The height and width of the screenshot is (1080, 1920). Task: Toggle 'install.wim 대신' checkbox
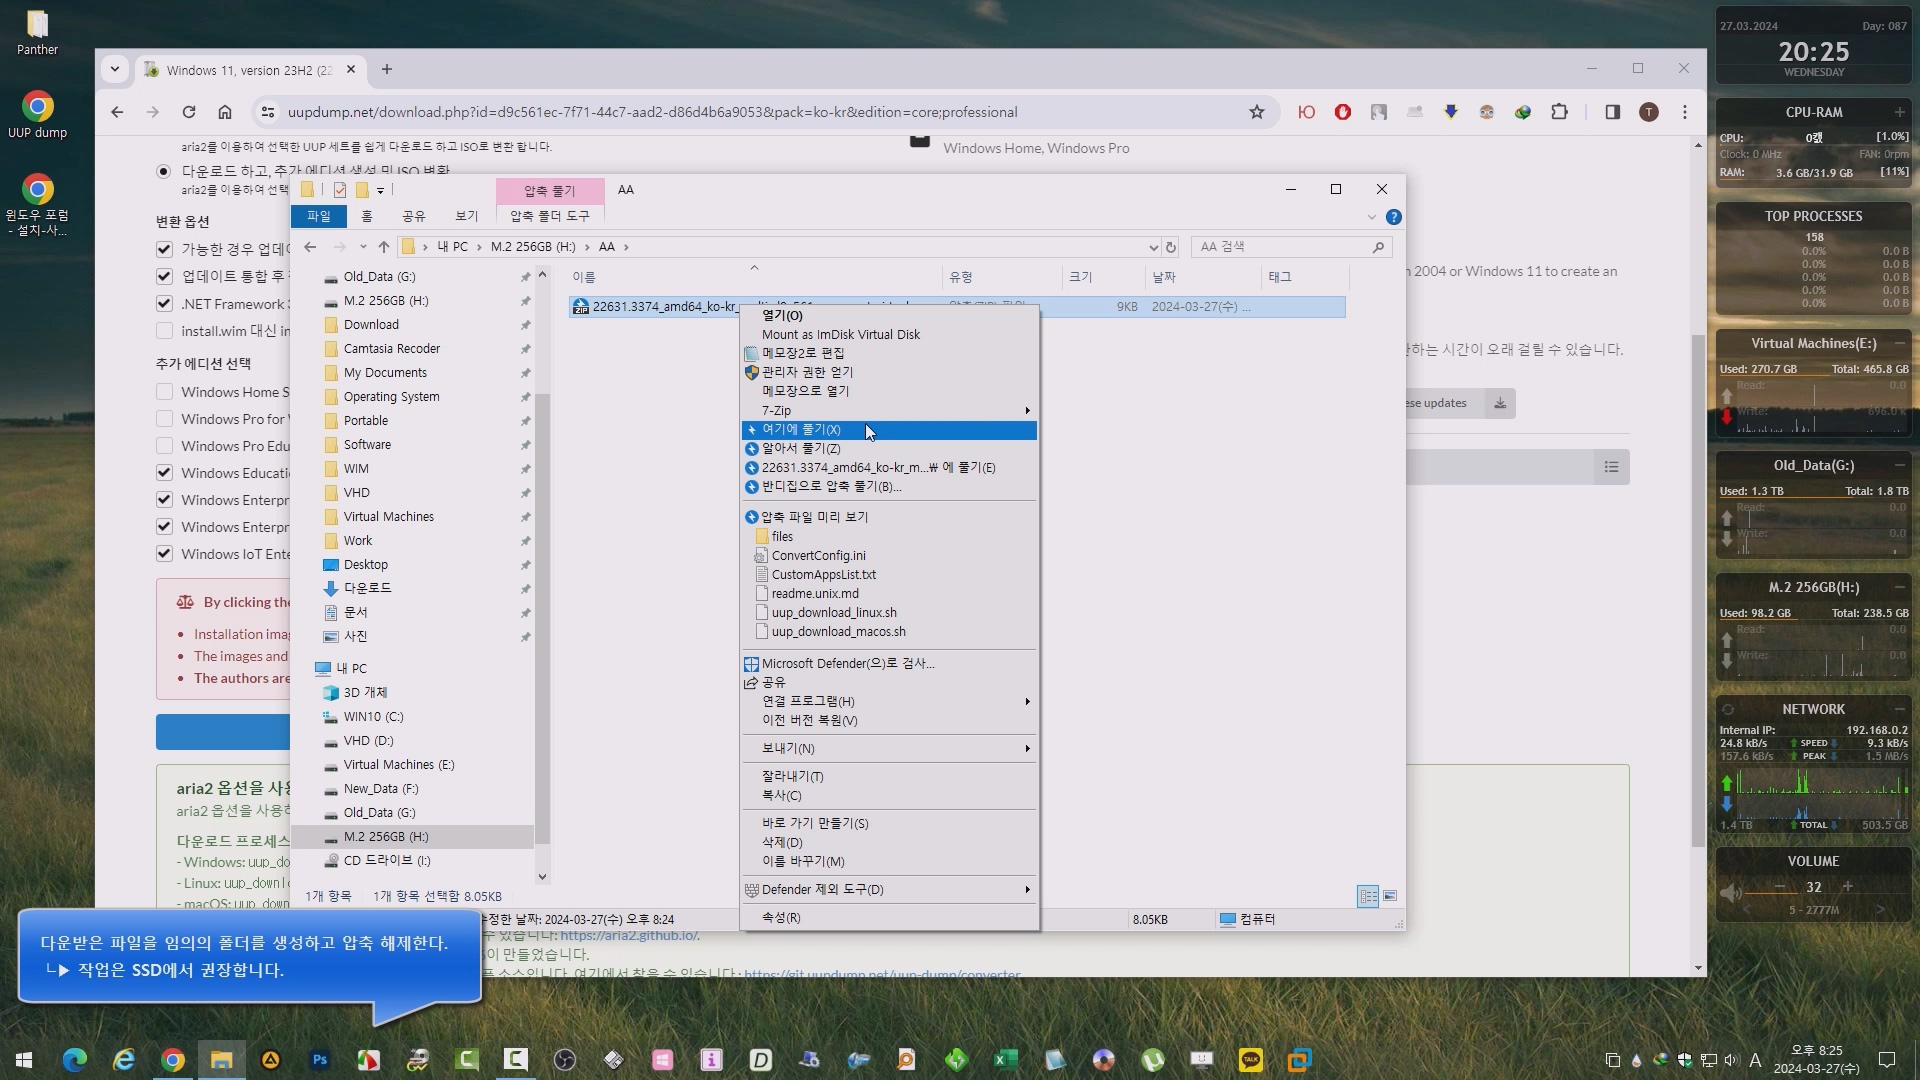tap(165, 331)
